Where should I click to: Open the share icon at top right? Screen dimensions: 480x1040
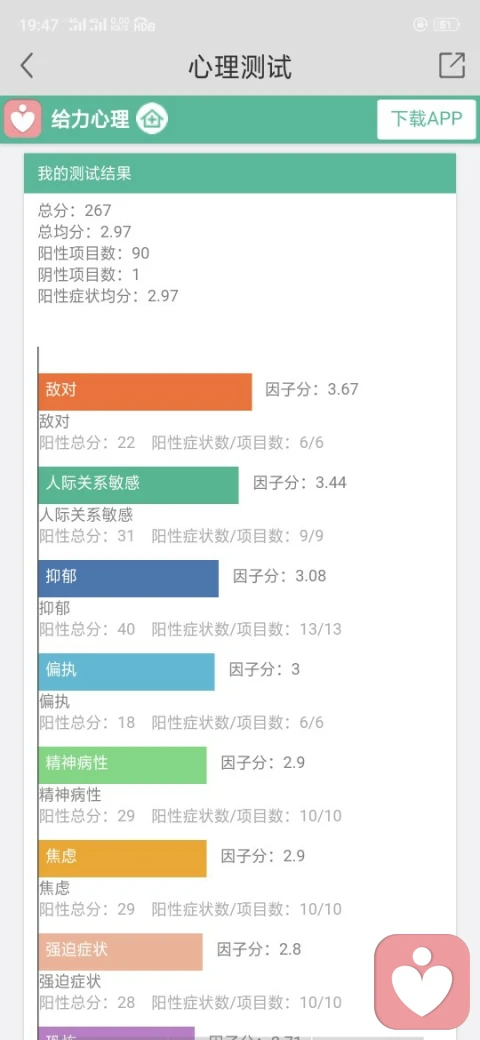click(452, 66)
